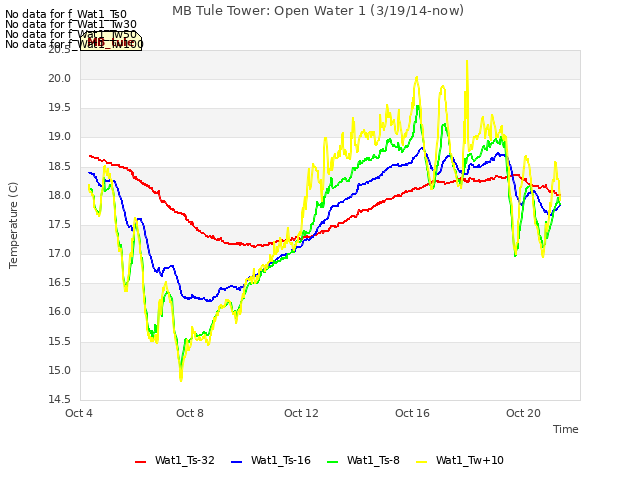Click the red Wat1_Ts-32 legend swatch

[140, 462]
